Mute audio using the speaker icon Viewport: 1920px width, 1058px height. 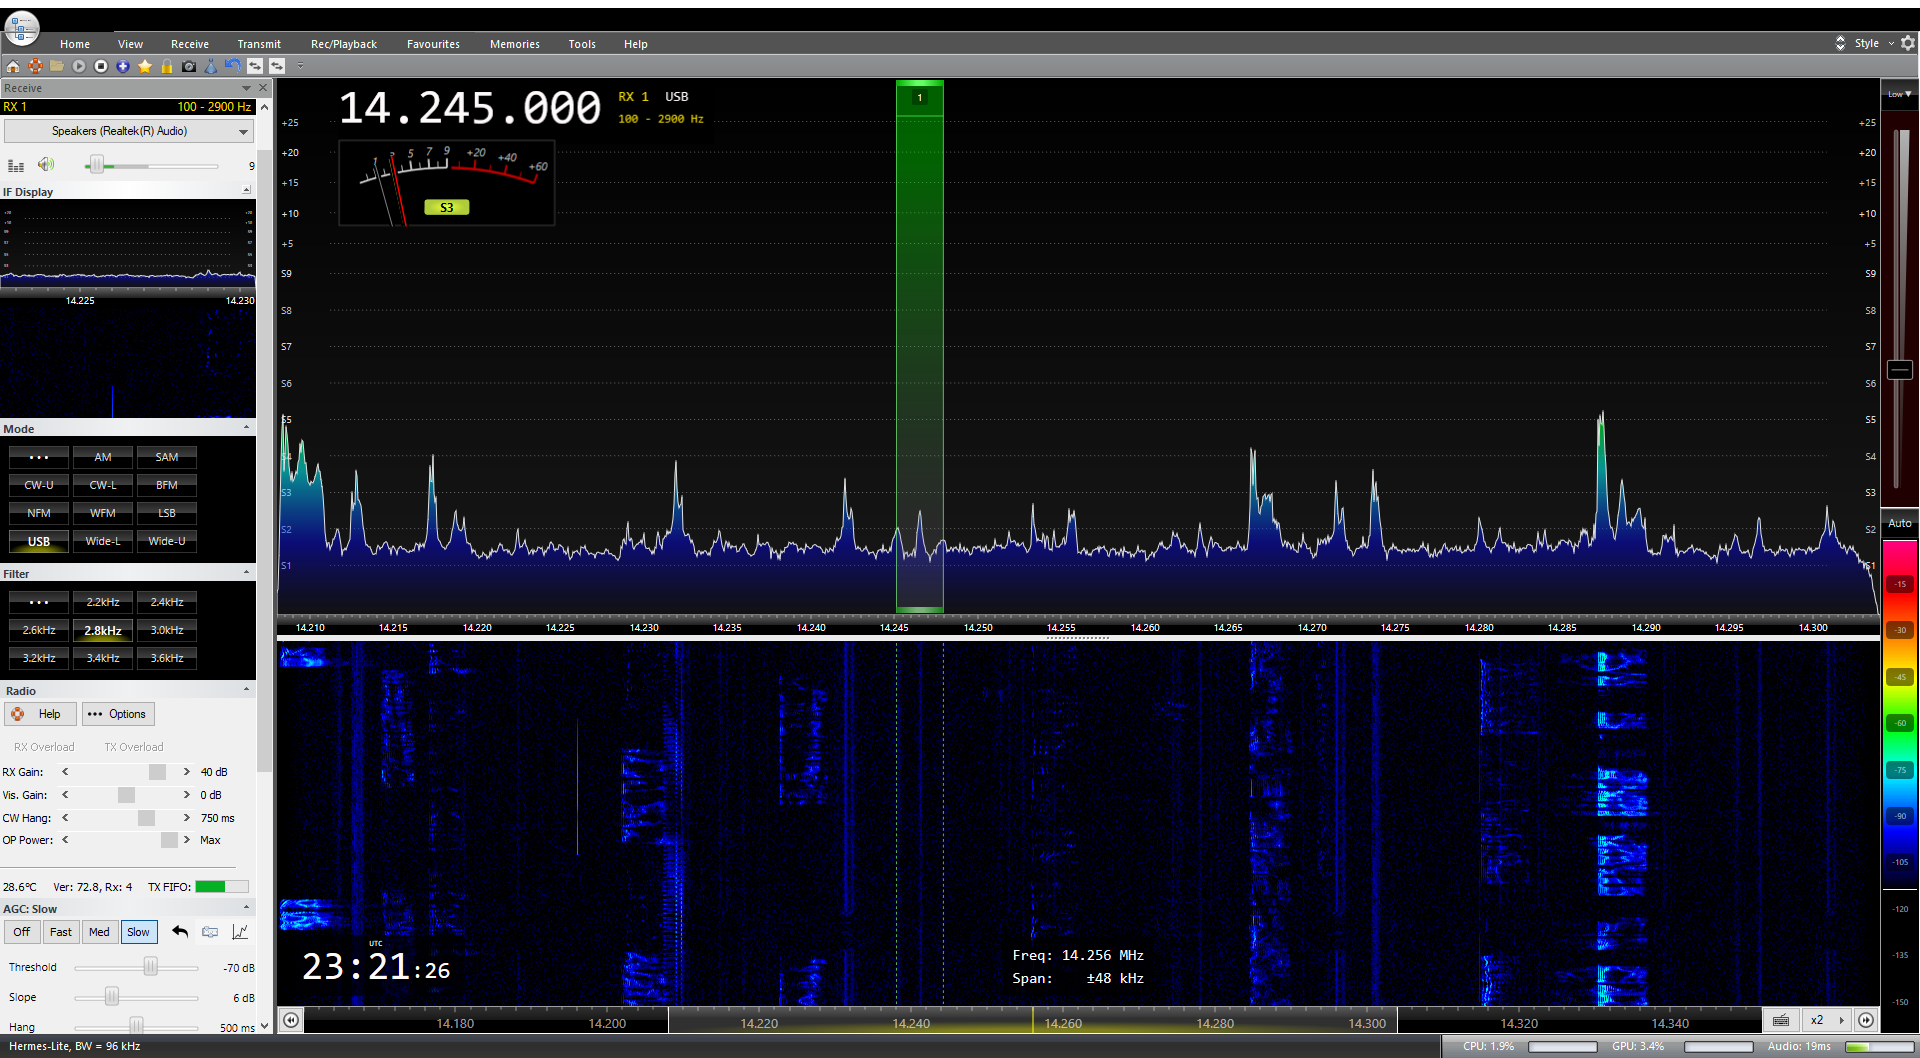coord(46,164)
